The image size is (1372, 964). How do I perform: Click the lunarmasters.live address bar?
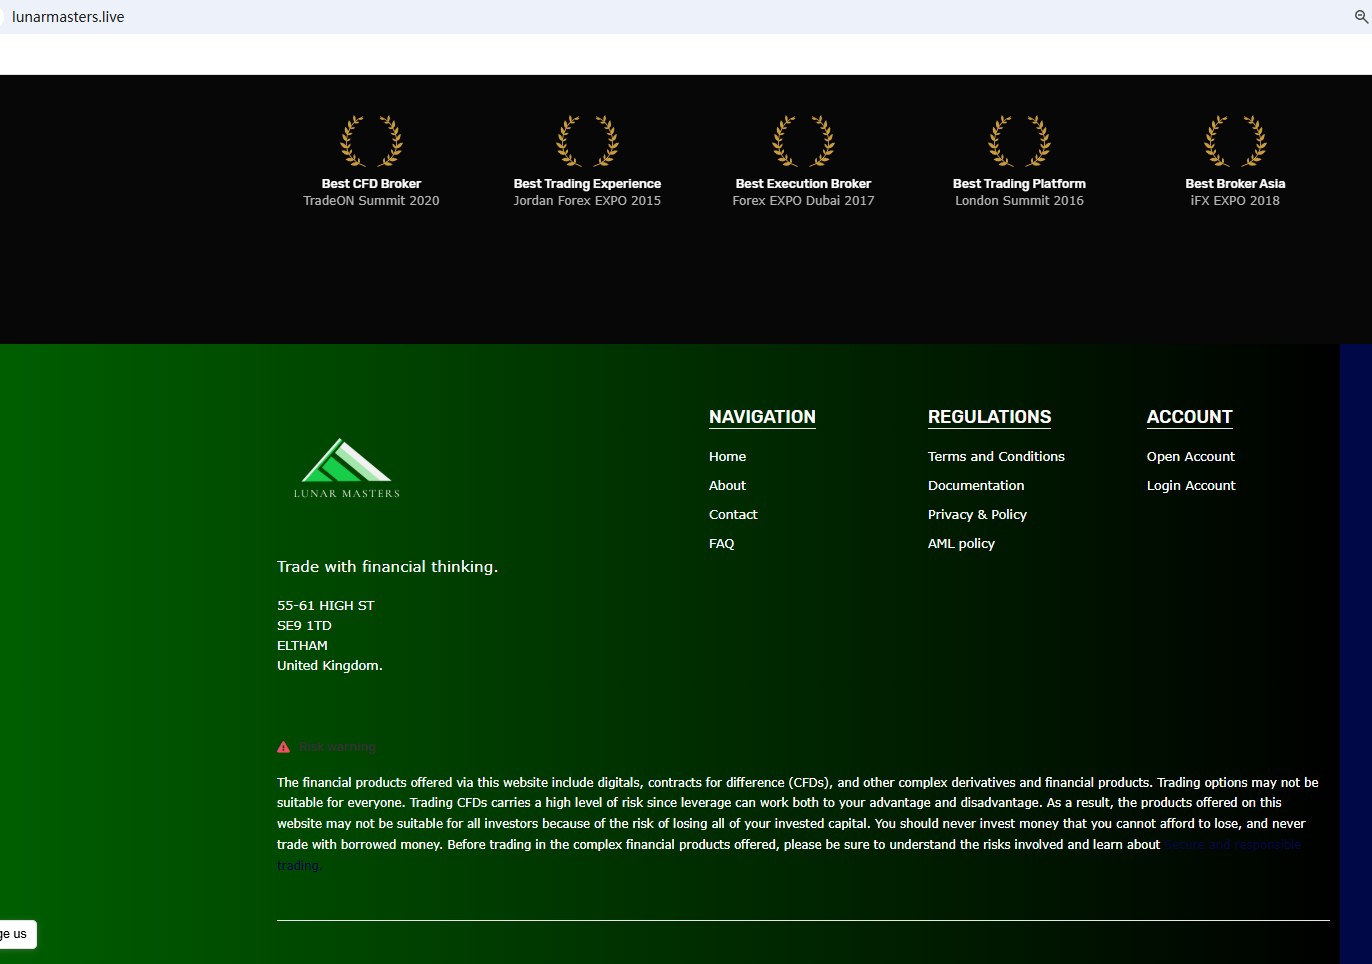(x=68, y=17)
